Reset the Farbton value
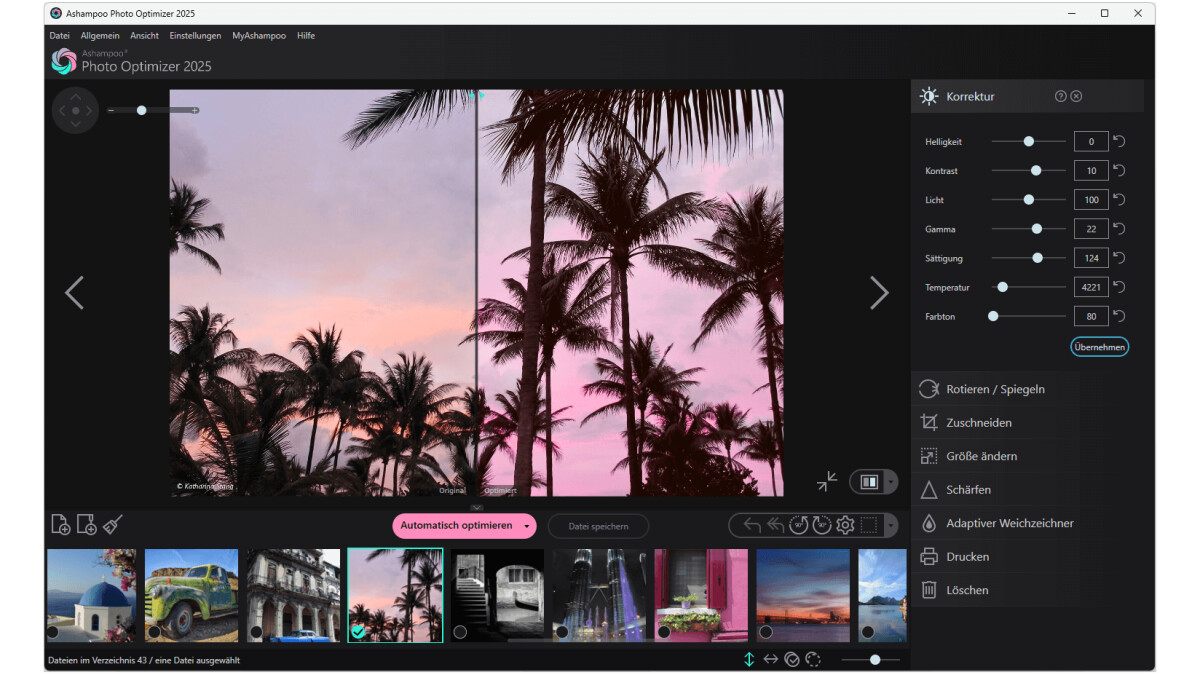1200x675 pixels. tap(1119, 316)
